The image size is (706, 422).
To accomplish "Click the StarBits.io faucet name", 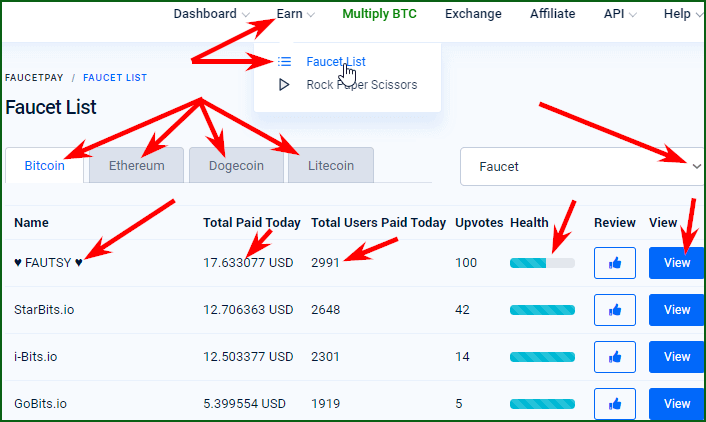I will tap(44, 310).
